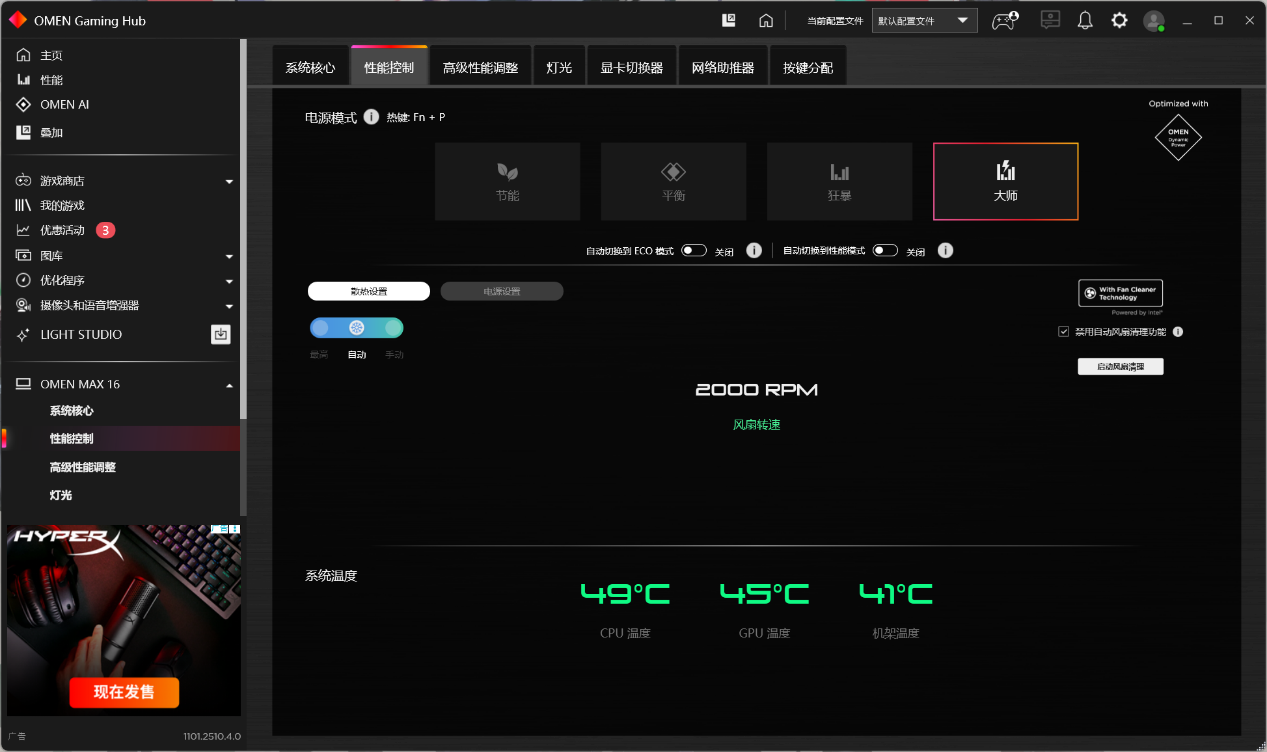Open the OMEN Gaming Hub home icon
The width and height of the screenshot is (1267, 752).
tap(766, 19)
